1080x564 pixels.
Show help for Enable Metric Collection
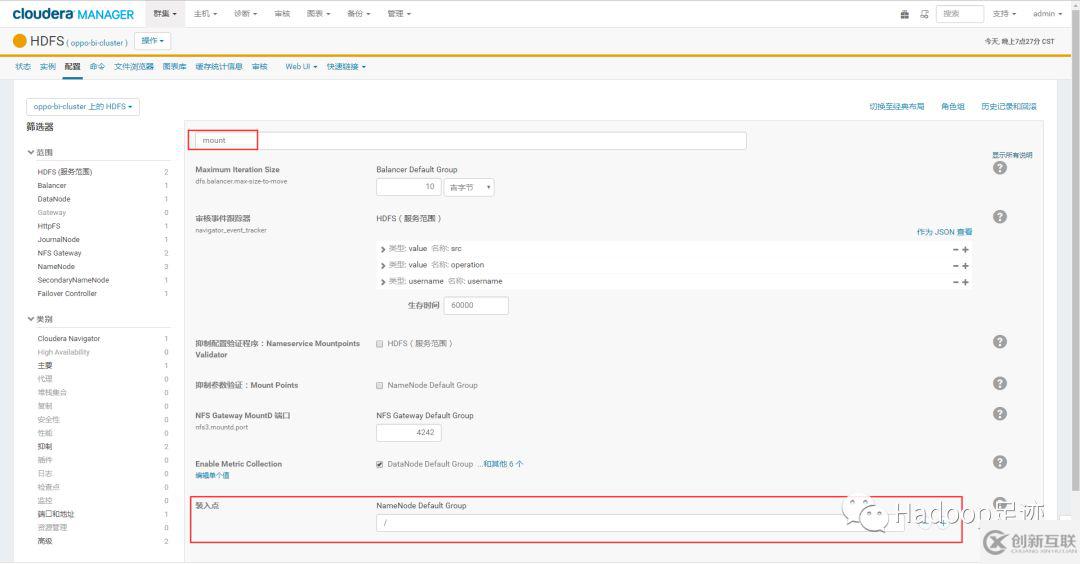click(999, 462)
